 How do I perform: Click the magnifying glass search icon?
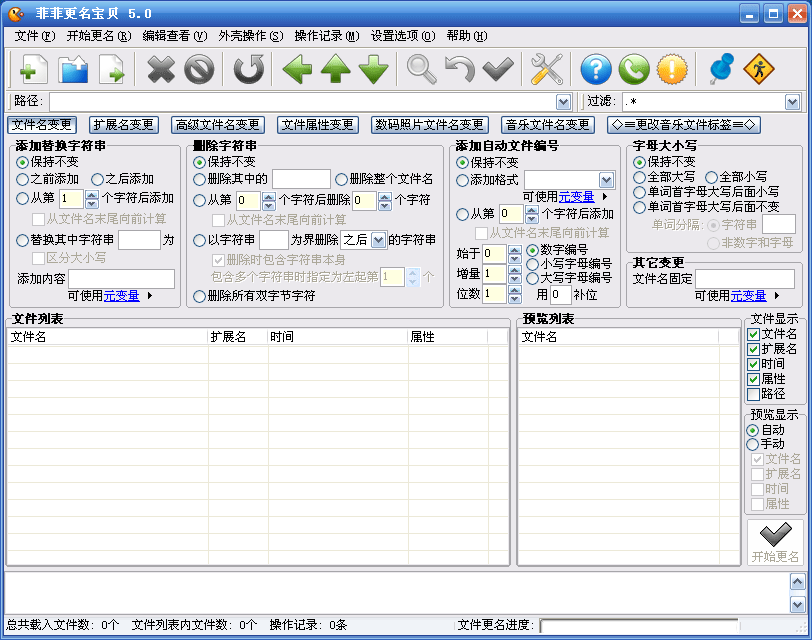(x=421, y=70)
